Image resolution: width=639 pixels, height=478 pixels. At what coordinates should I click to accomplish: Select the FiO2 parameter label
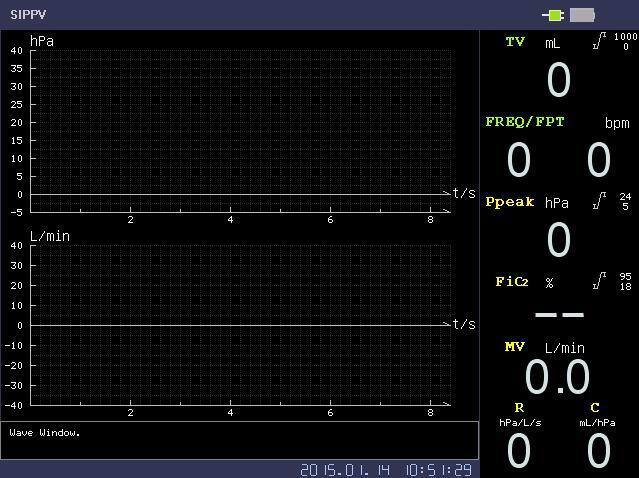pyautogui.click(x=511, y=282)
